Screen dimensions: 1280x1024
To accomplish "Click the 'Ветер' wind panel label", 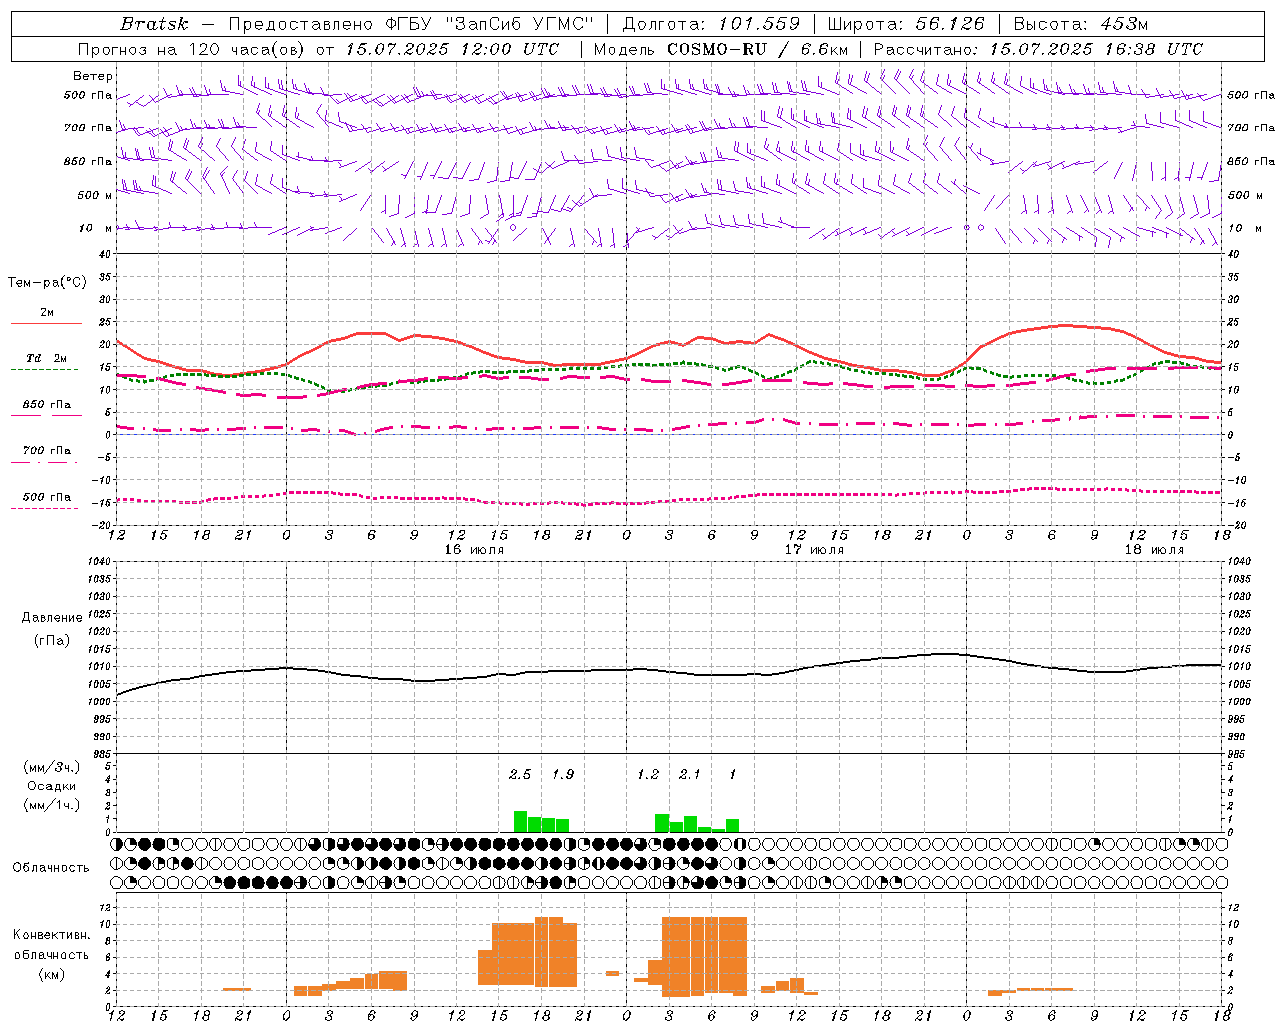I will 92,76.
